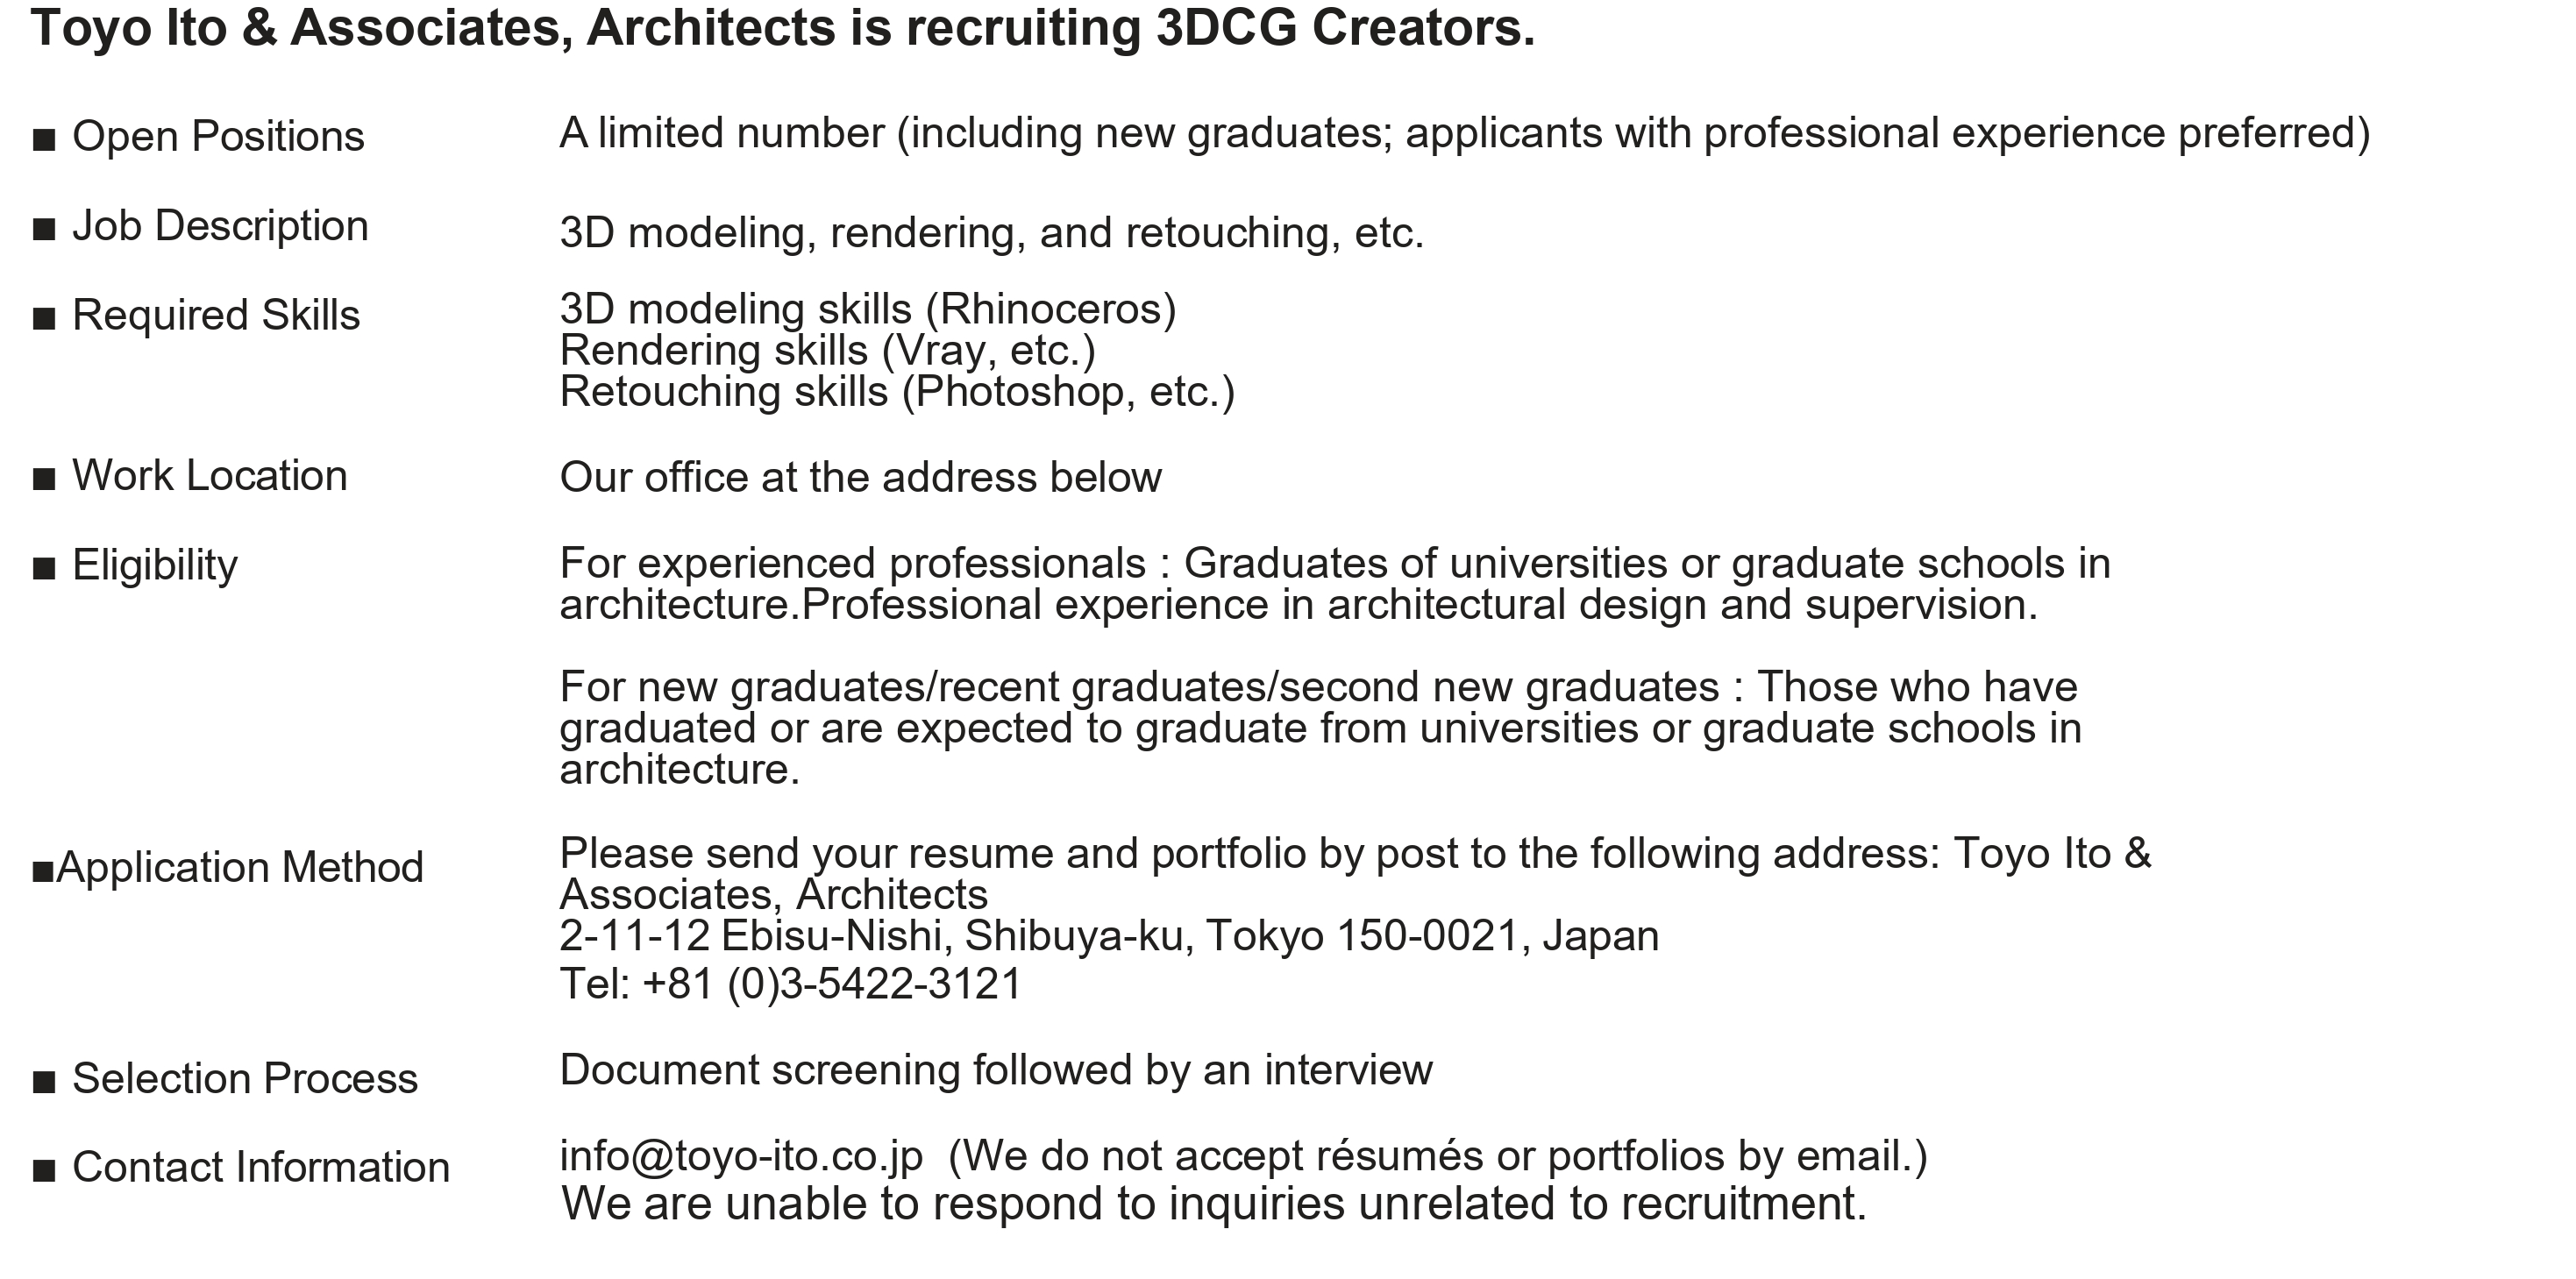Click the Open Positions label
The height and width of the screenshot is (1279, 2576).
(218, 136)
